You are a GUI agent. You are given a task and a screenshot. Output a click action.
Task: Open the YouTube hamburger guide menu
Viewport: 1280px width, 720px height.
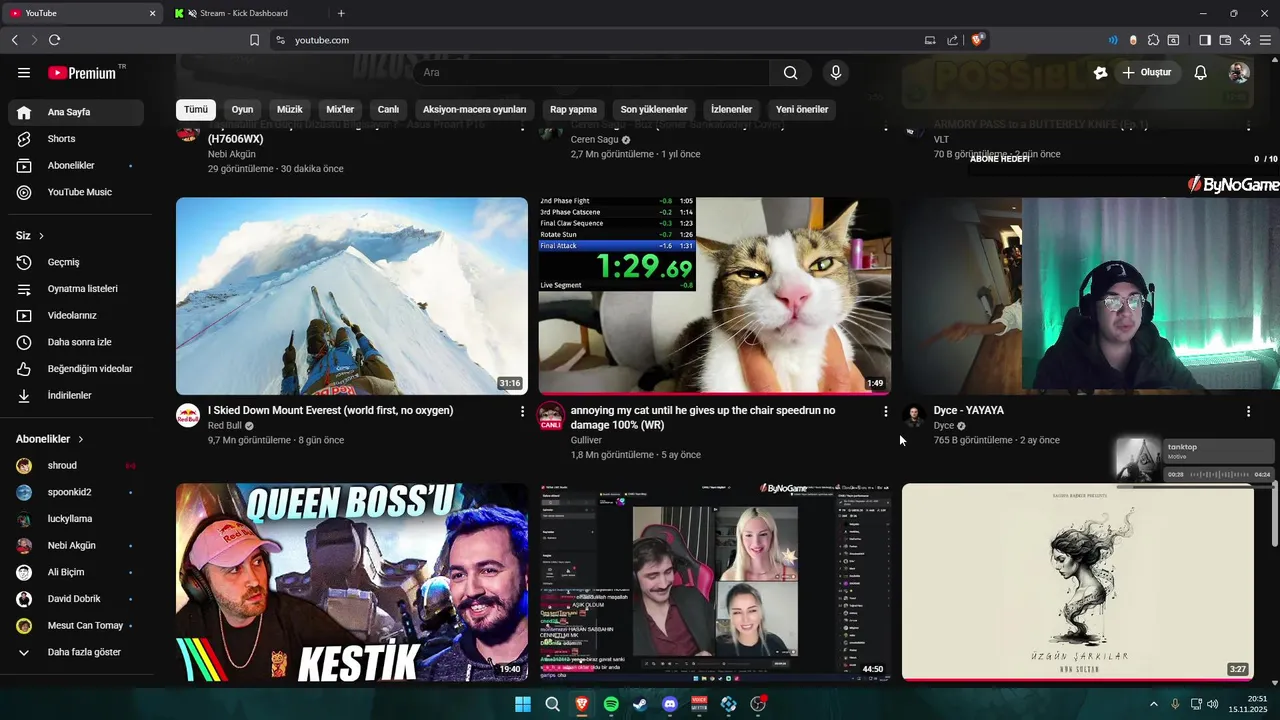24,73
